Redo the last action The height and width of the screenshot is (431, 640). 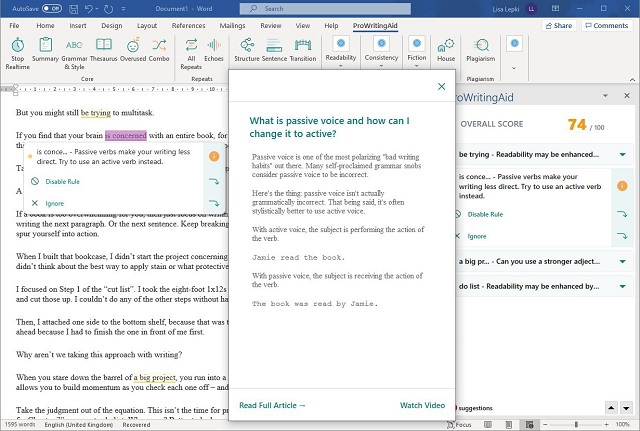click(108, 9)
